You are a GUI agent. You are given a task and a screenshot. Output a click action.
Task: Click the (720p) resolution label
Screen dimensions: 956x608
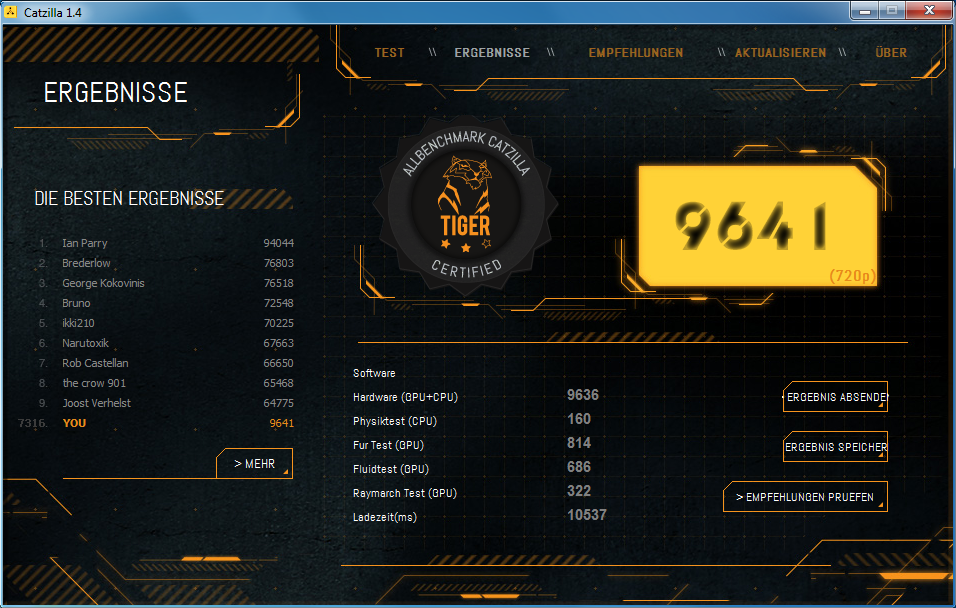(852, 276)
